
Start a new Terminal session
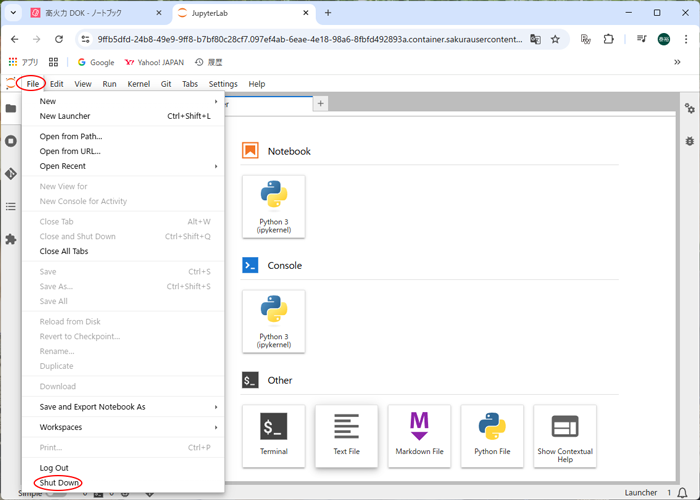(x=273, y=436)
